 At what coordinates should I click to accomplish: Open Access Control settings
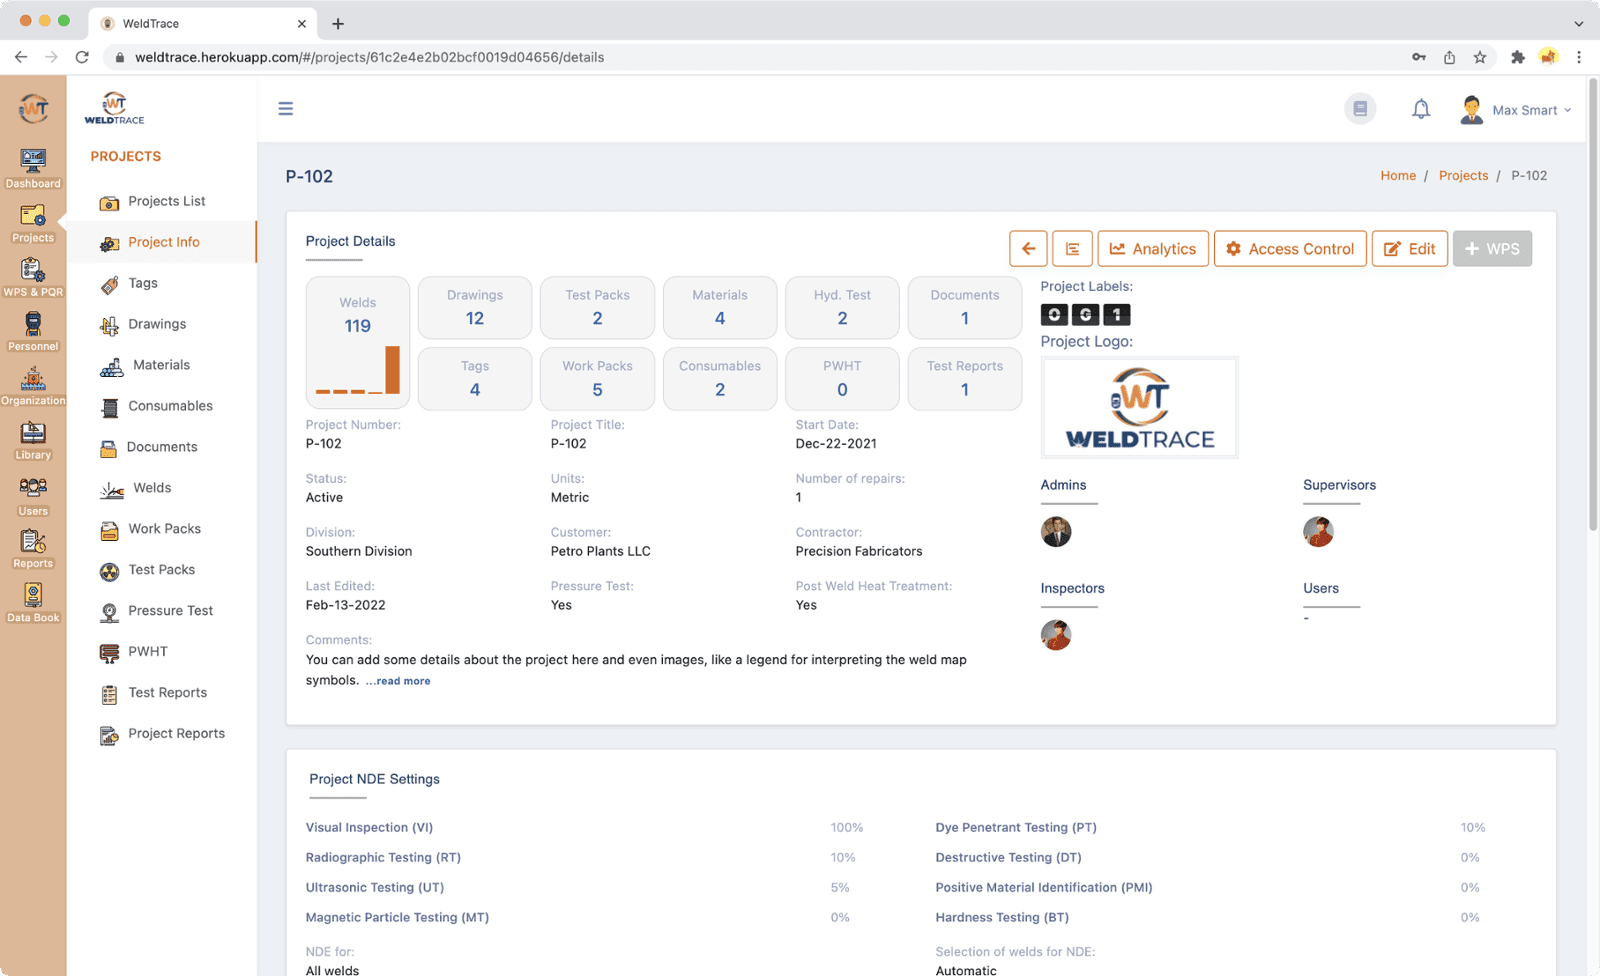1289,248
